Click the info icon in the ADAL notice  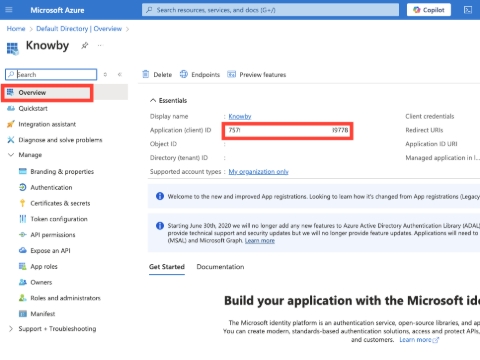[160, 226]
